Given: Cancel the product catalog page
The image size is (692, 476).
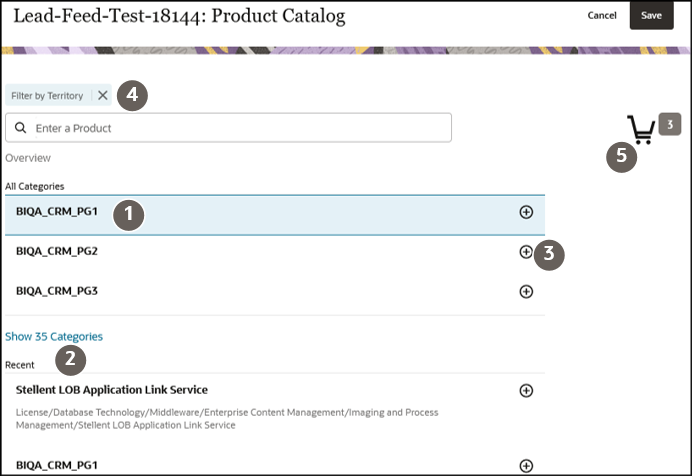Looking at the screenshot, I should (602, 15).
